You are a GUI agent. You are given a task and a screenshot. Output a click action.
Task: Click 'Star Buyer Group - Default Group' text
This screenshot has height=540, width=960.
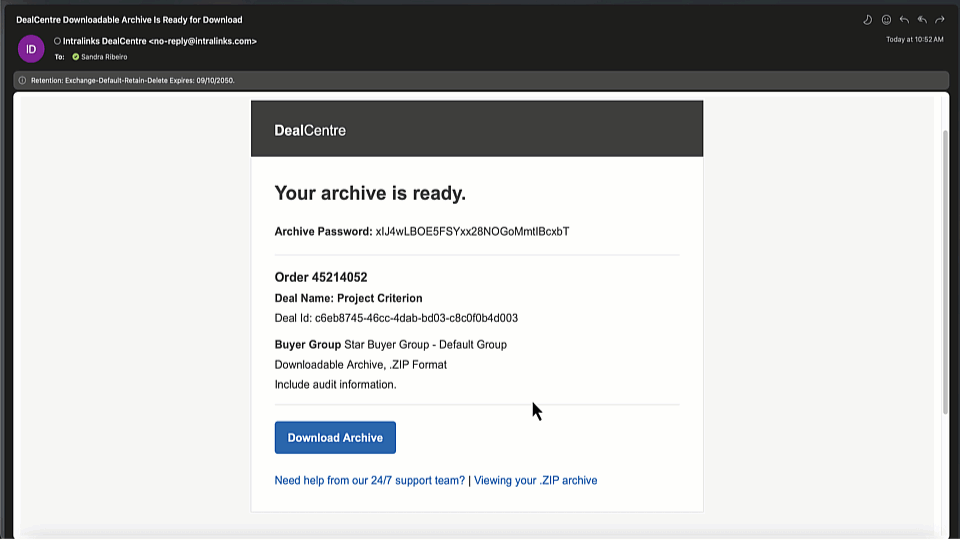click(426, 345)
